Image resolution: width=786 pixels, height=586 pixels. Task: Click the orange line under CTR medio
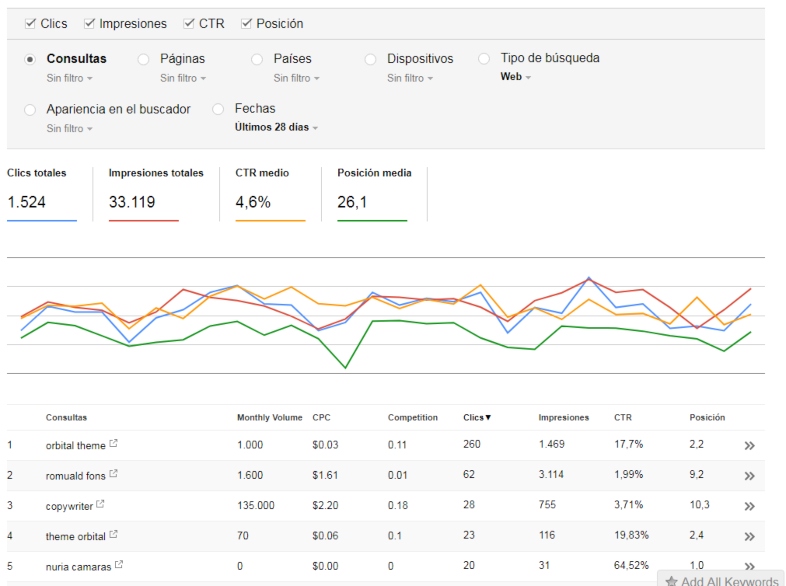[x=270, y=221]
